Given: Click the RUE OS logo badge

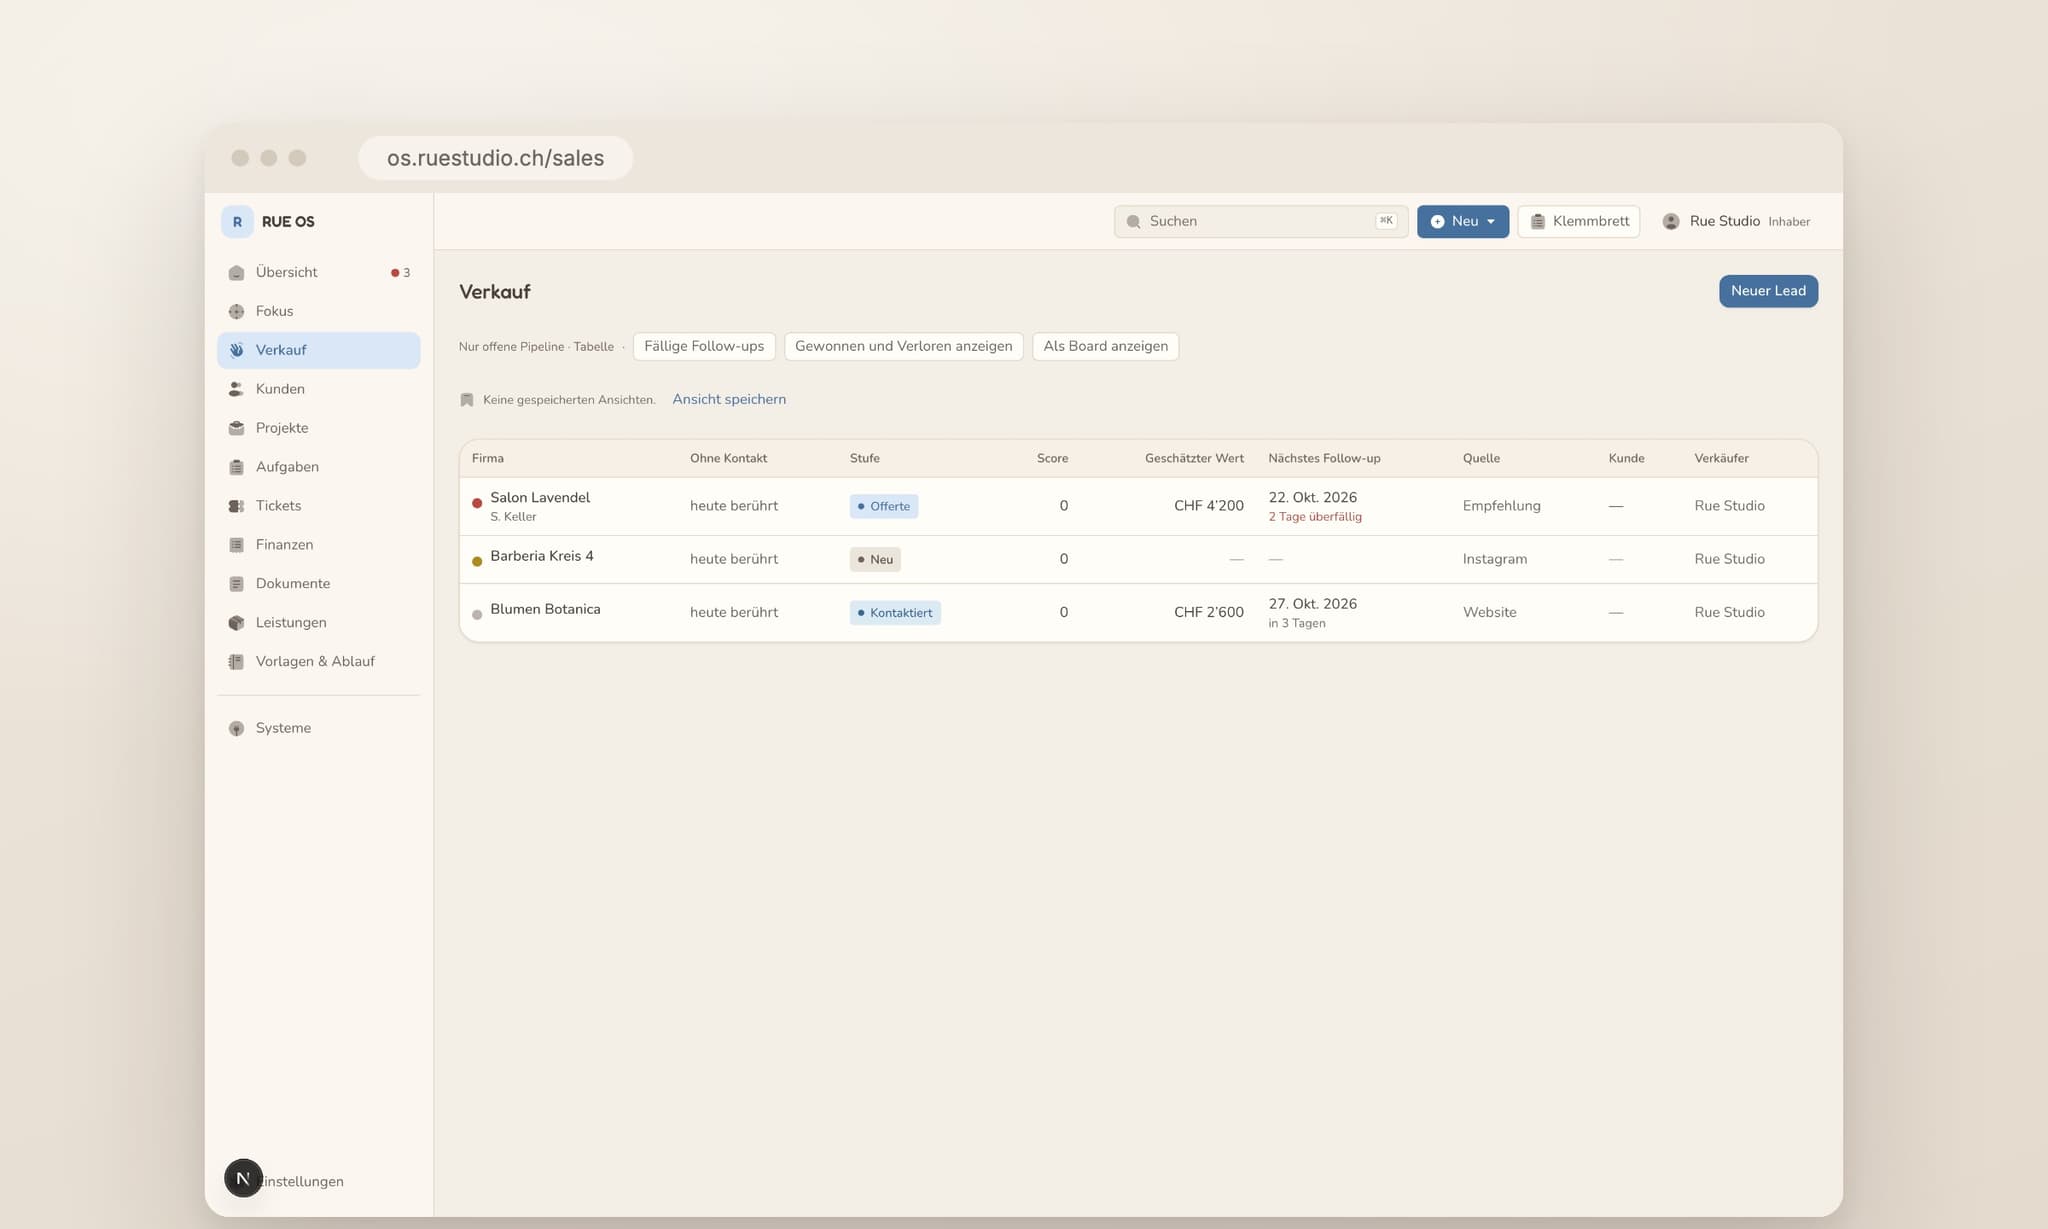Looking at the screenshot, I should (237, 222).
